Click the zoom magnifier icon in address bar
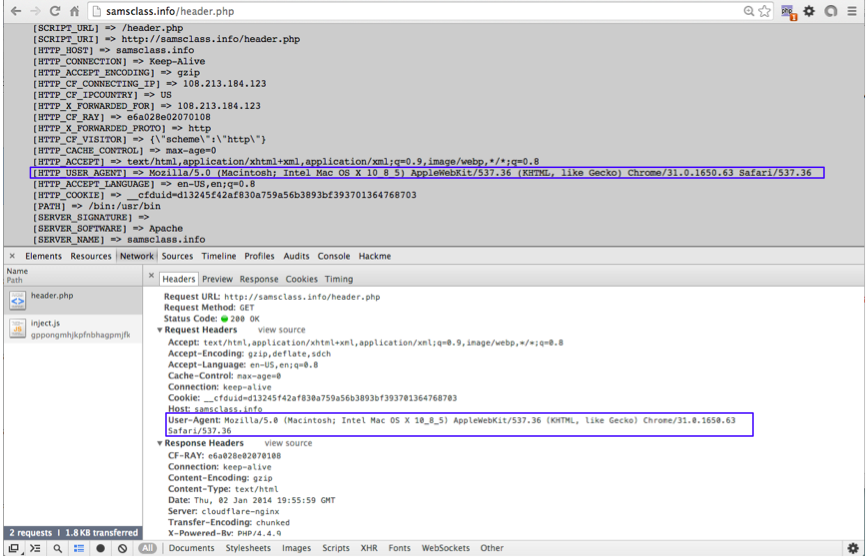This screenshot has width=867, height=558. click(x=749, y=11)
